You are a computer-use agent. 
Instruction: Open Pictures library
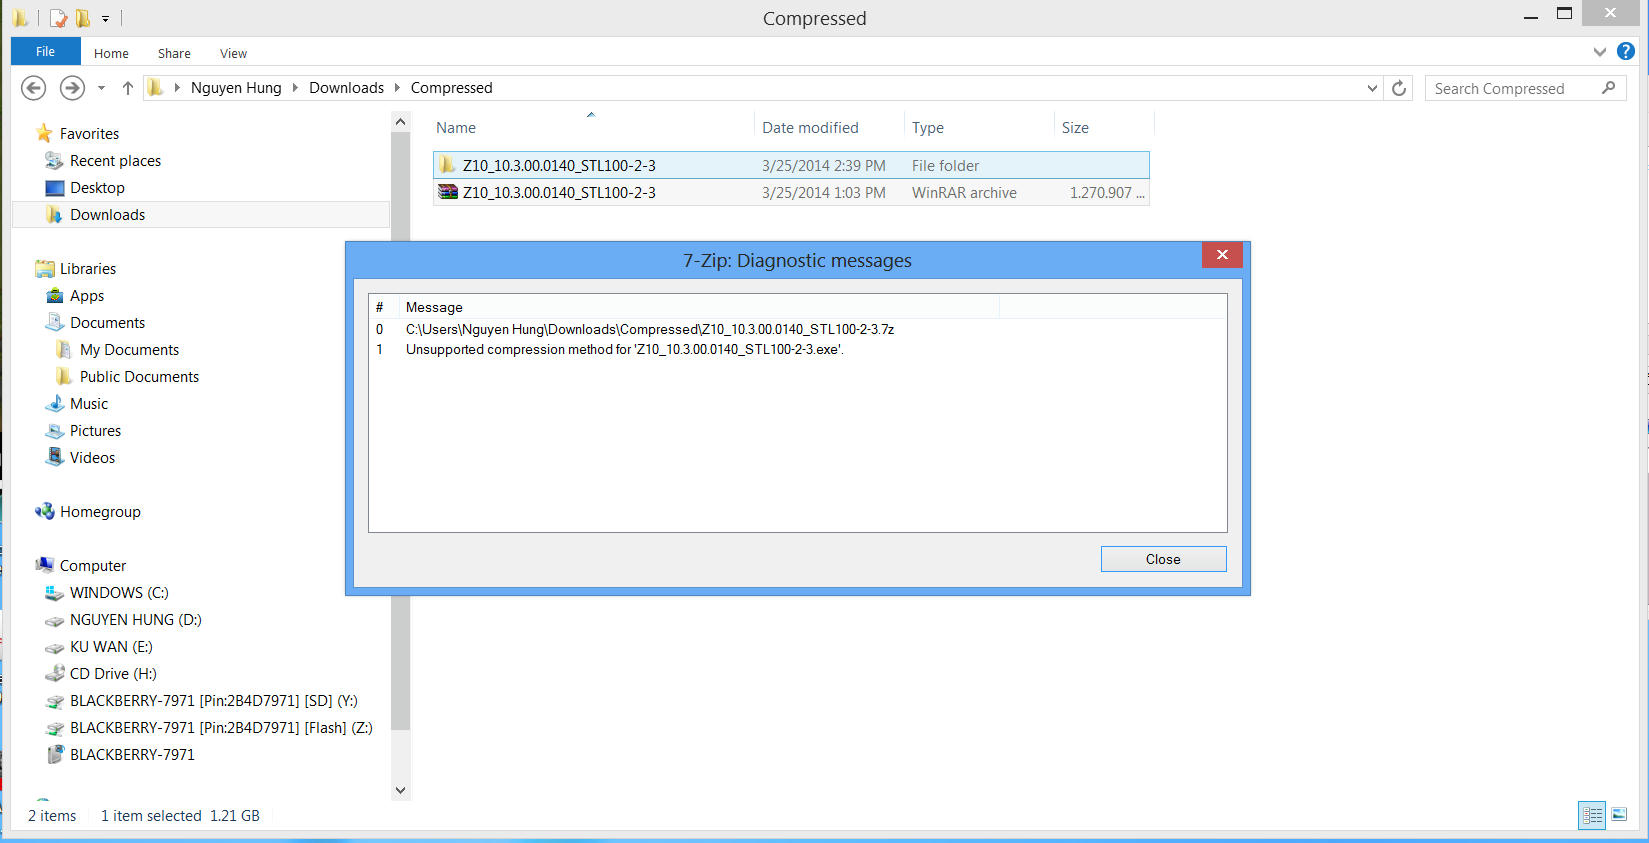[95, 430]
